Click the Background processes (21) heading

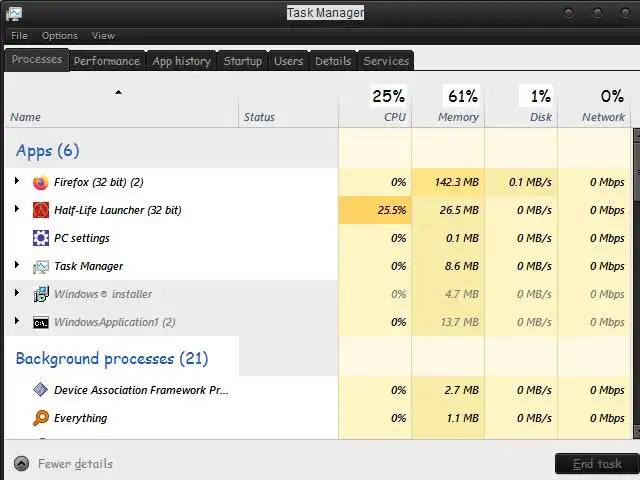click(112, 359)
